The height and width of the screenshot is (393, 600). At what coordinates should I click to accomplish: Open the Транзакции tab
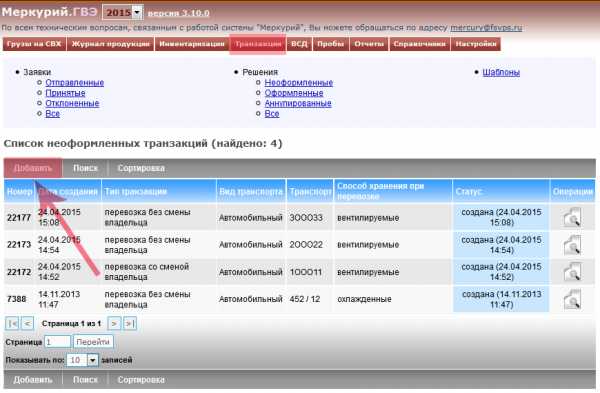point(258,44)
